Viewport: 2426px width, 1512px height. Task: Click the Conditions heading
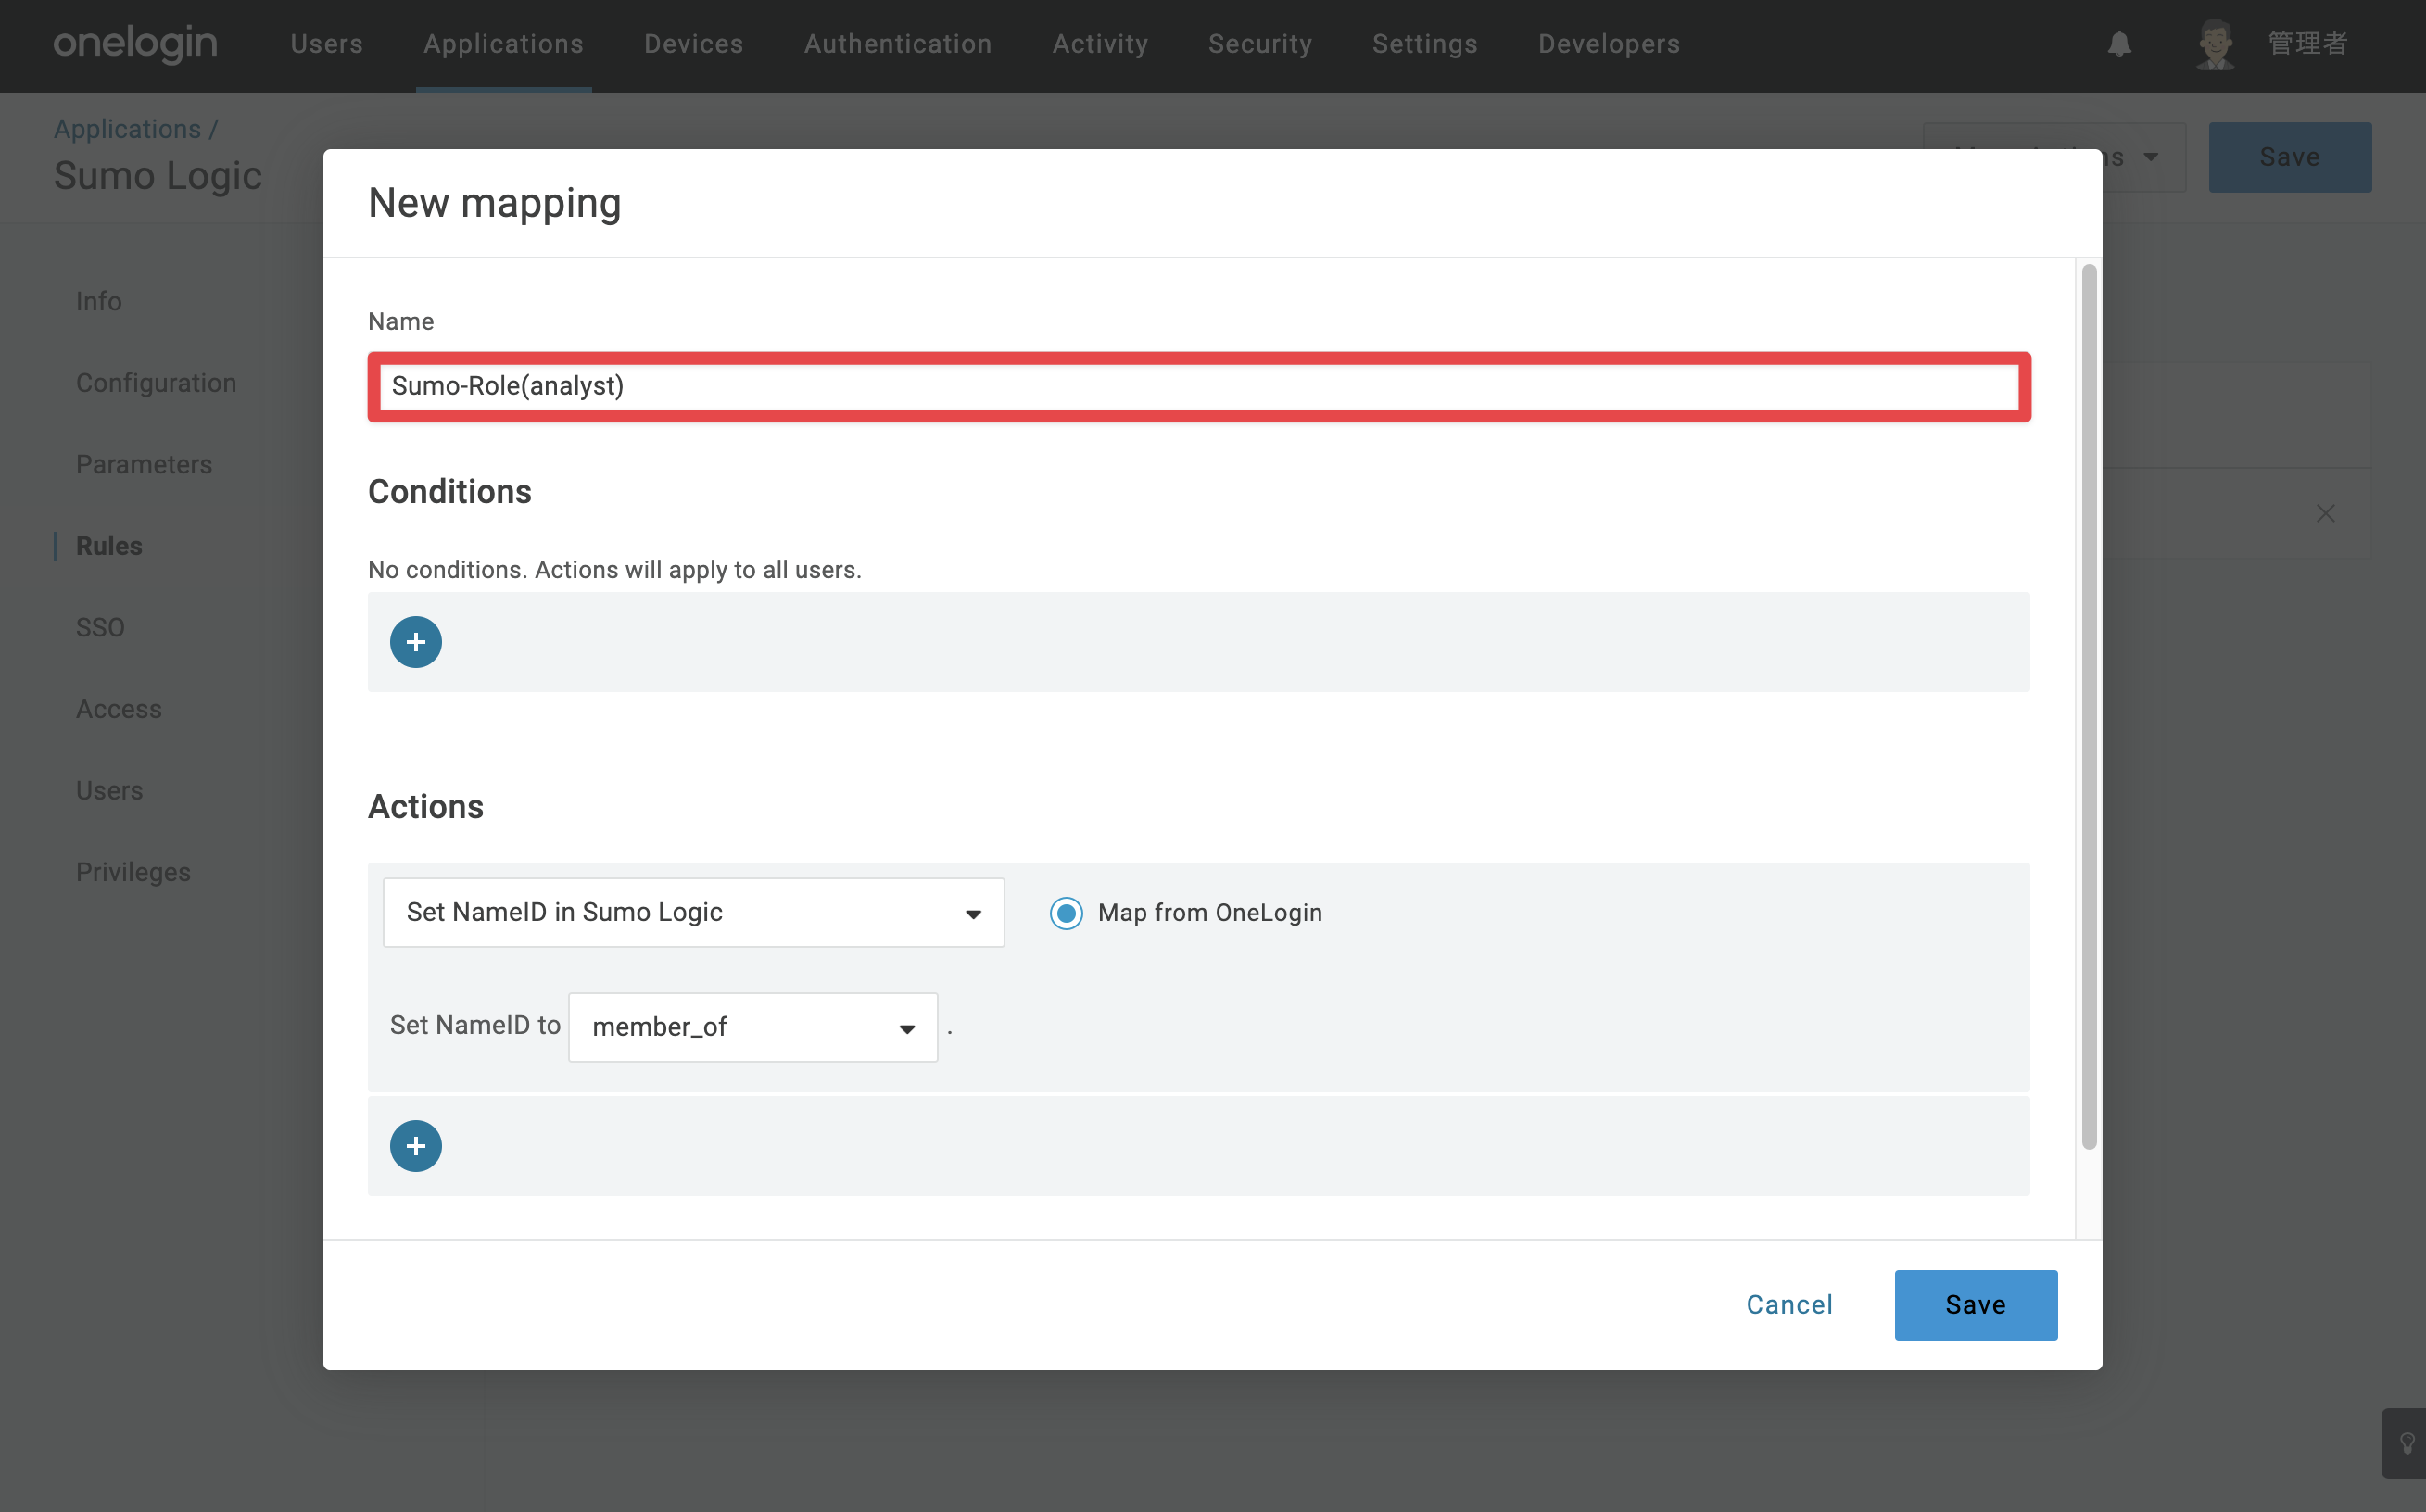(450, 492)
